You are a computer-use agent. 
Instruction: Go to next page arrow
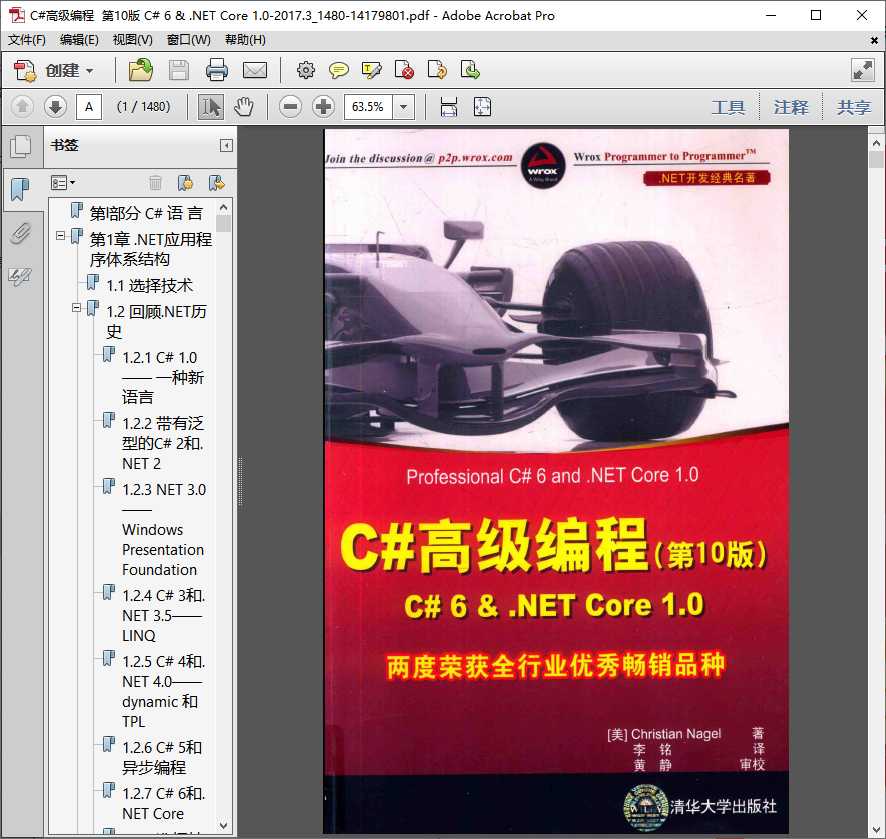click(x=55, y=107)
